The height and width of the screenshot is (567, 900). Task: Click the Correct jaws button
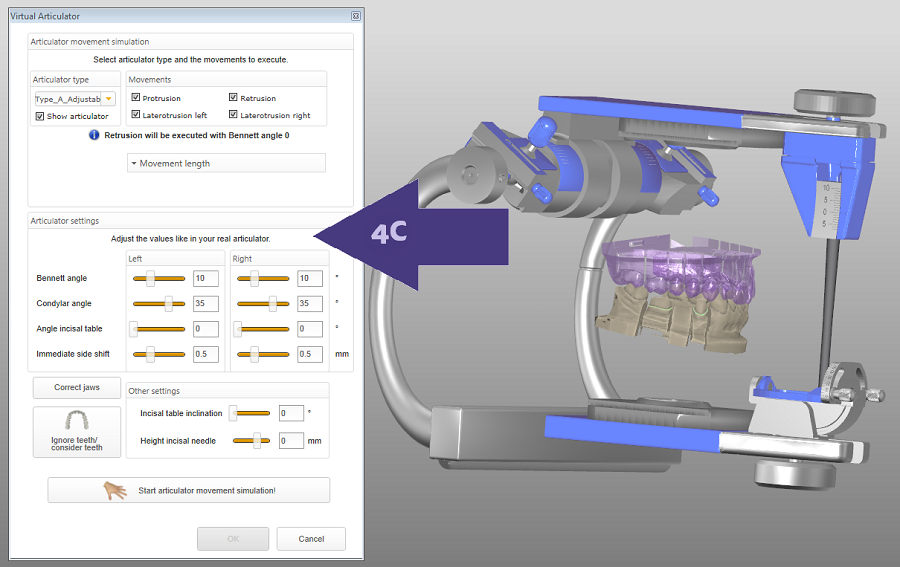(x=77, y=387)
